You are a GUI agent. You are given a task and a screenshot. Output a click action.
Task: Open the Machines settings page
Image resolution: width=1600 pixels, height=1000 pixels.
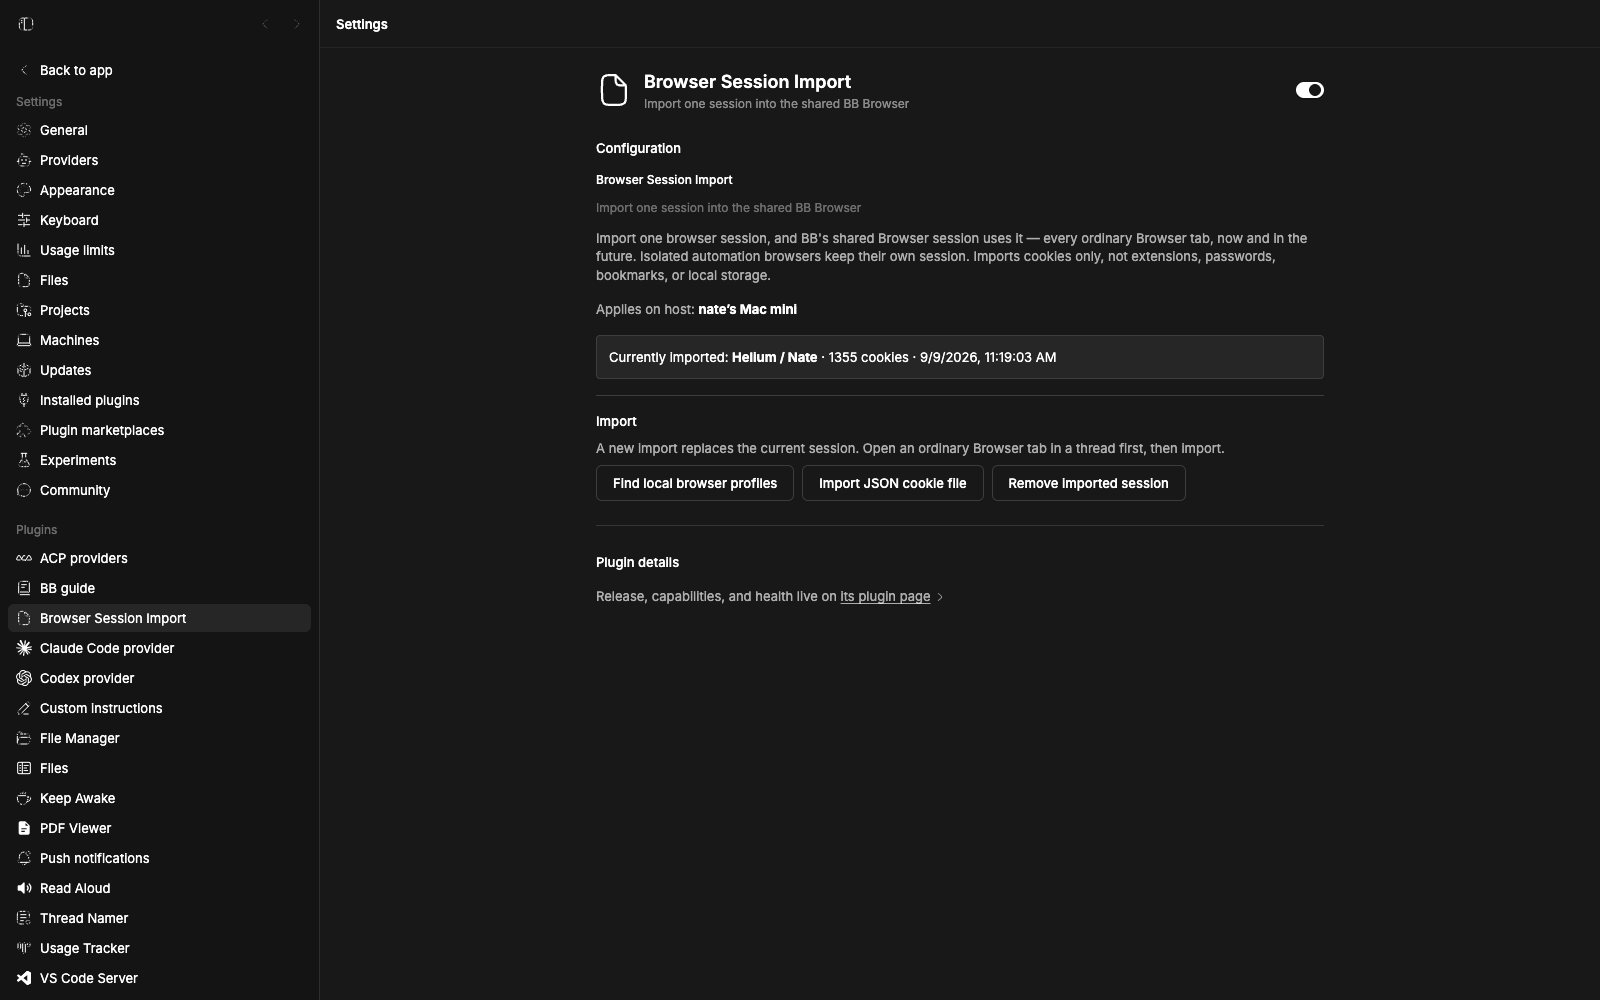click(x=159, y=340)
